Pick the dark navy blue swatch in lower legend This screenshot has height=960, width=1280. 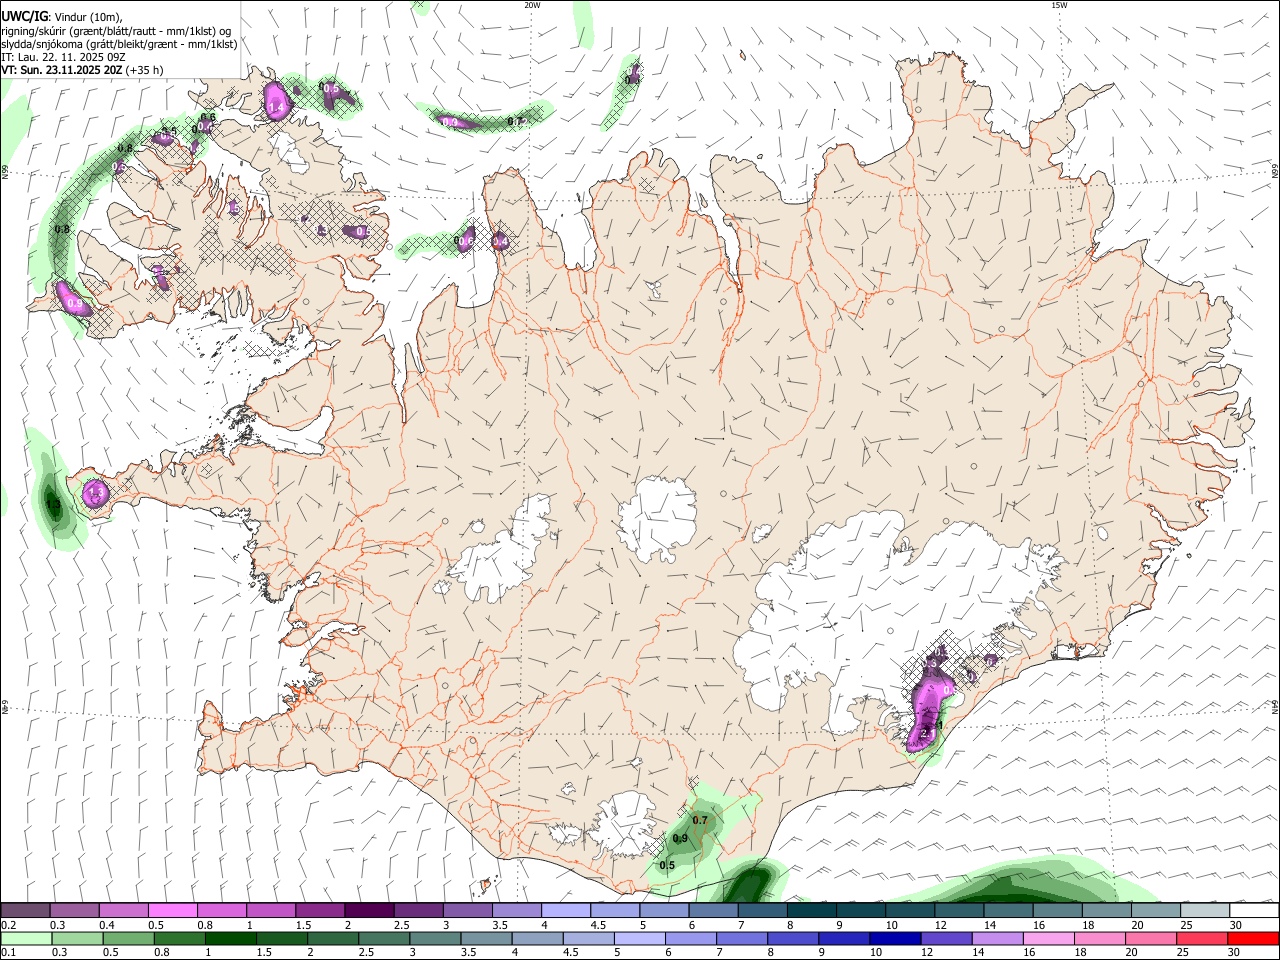click(x=894, y=938)
